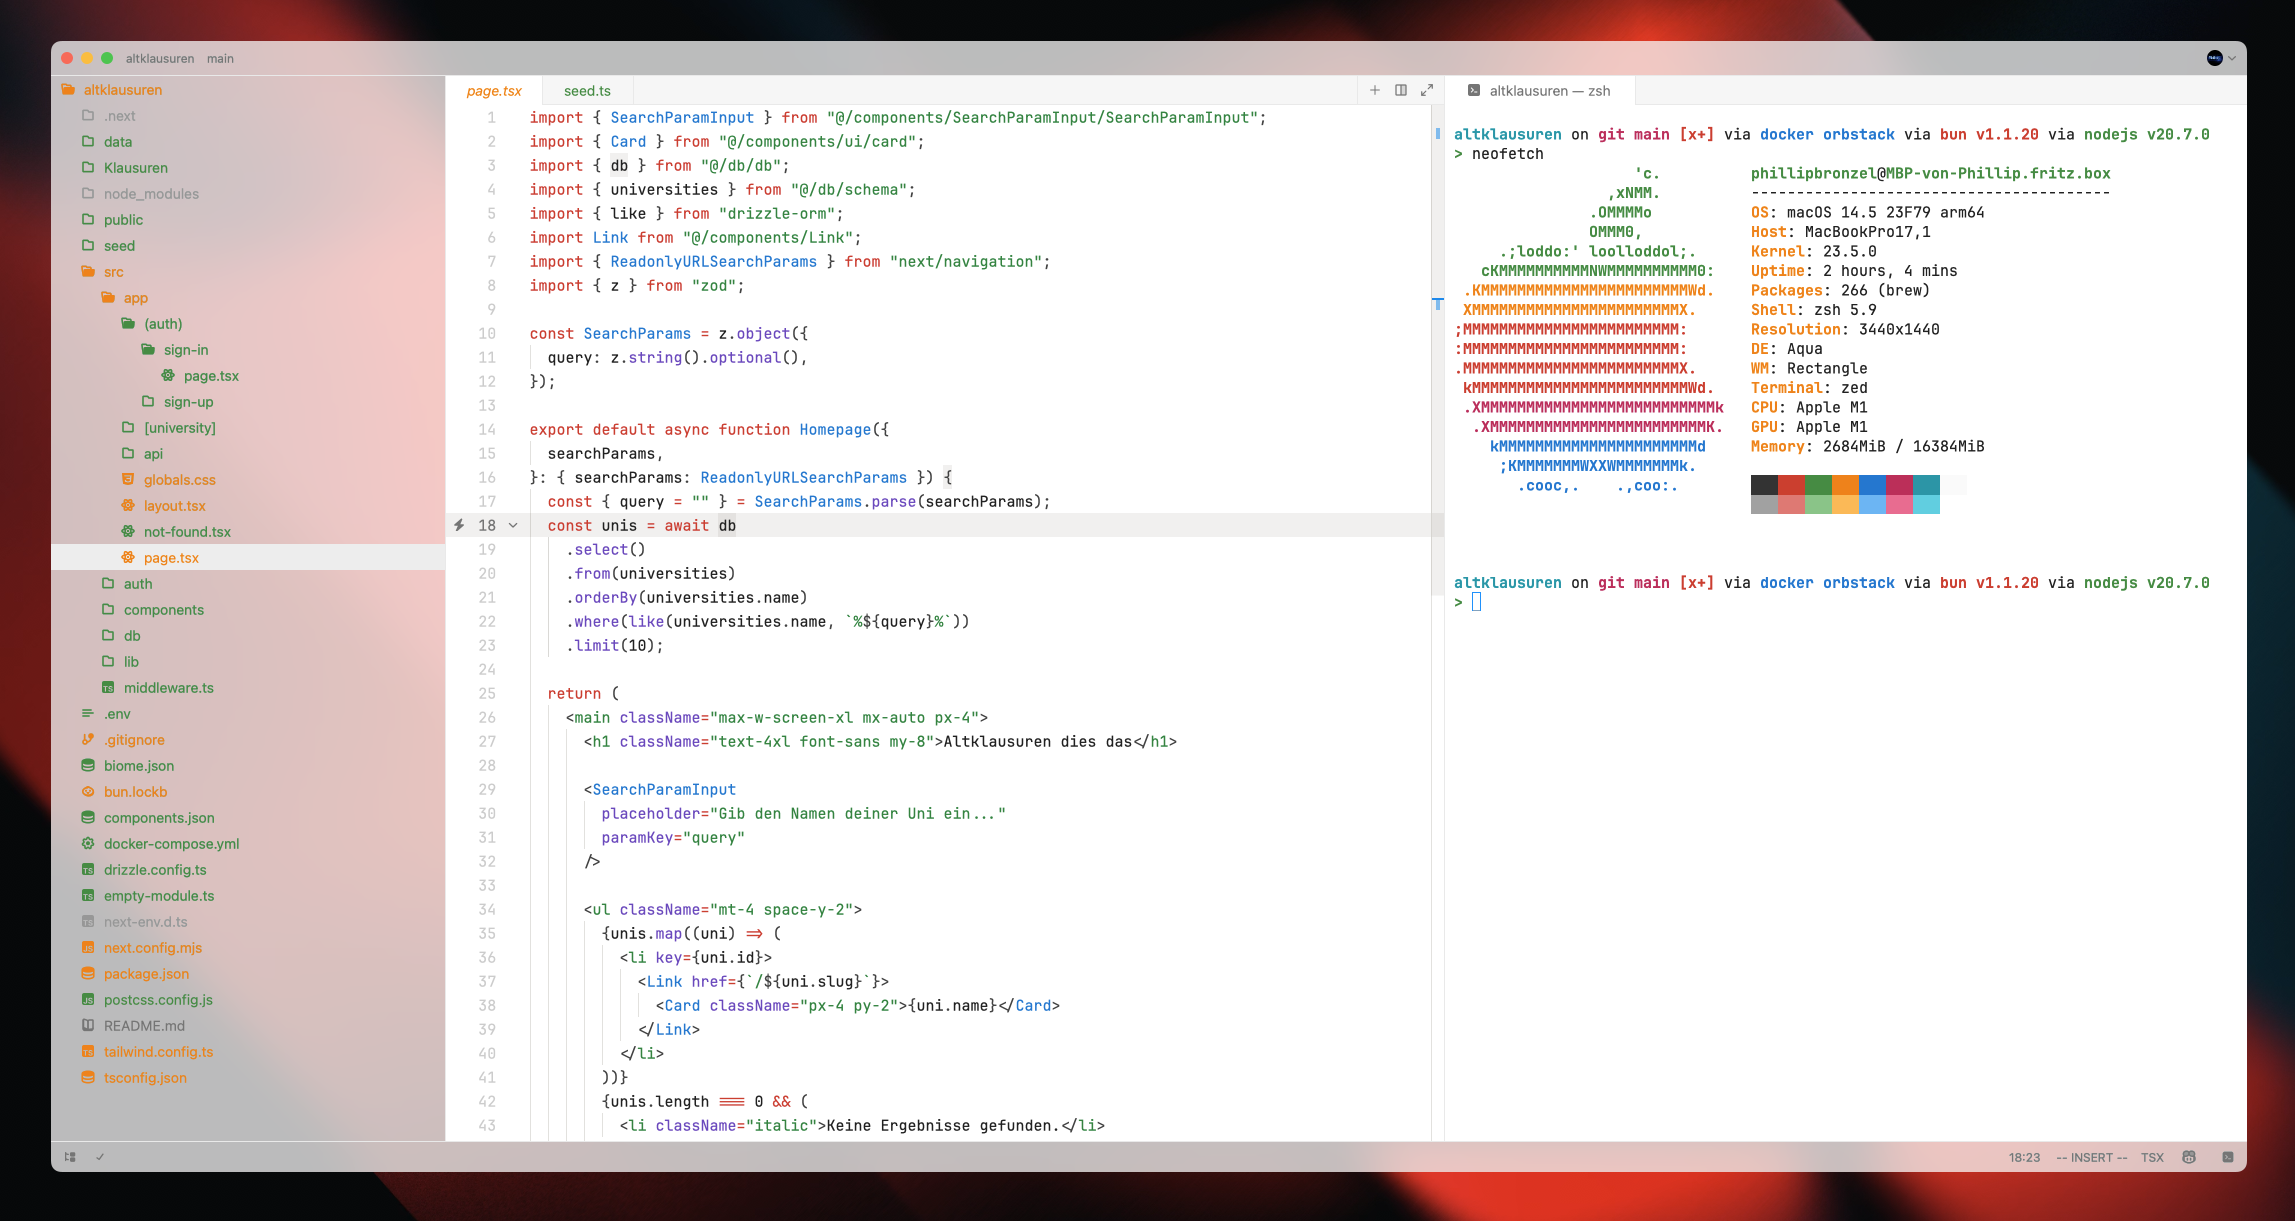This screenshot has width=2295, height=1221.
Task: Collapse the src folder
Action: click(248, 272)
